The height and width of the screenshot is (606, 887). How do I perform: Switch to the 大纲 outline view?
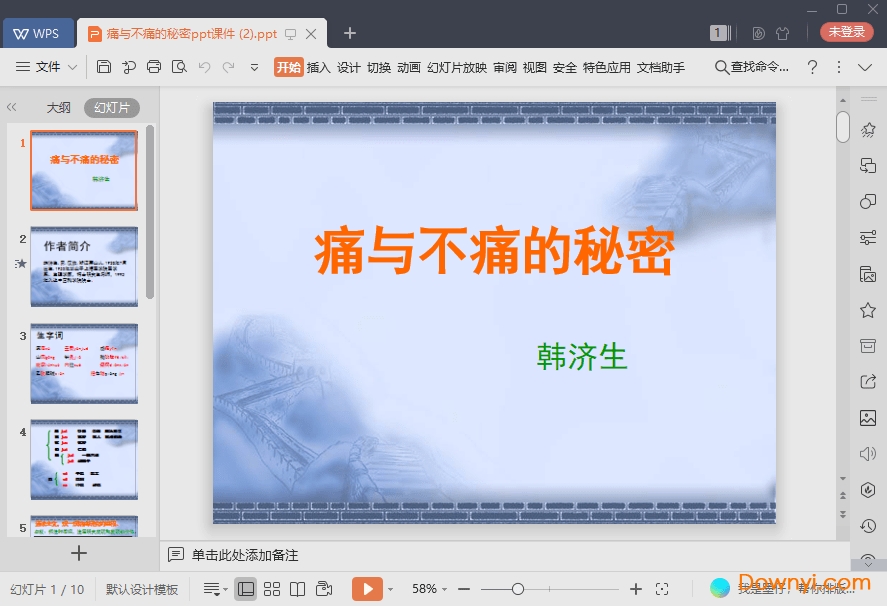(59, 107)
